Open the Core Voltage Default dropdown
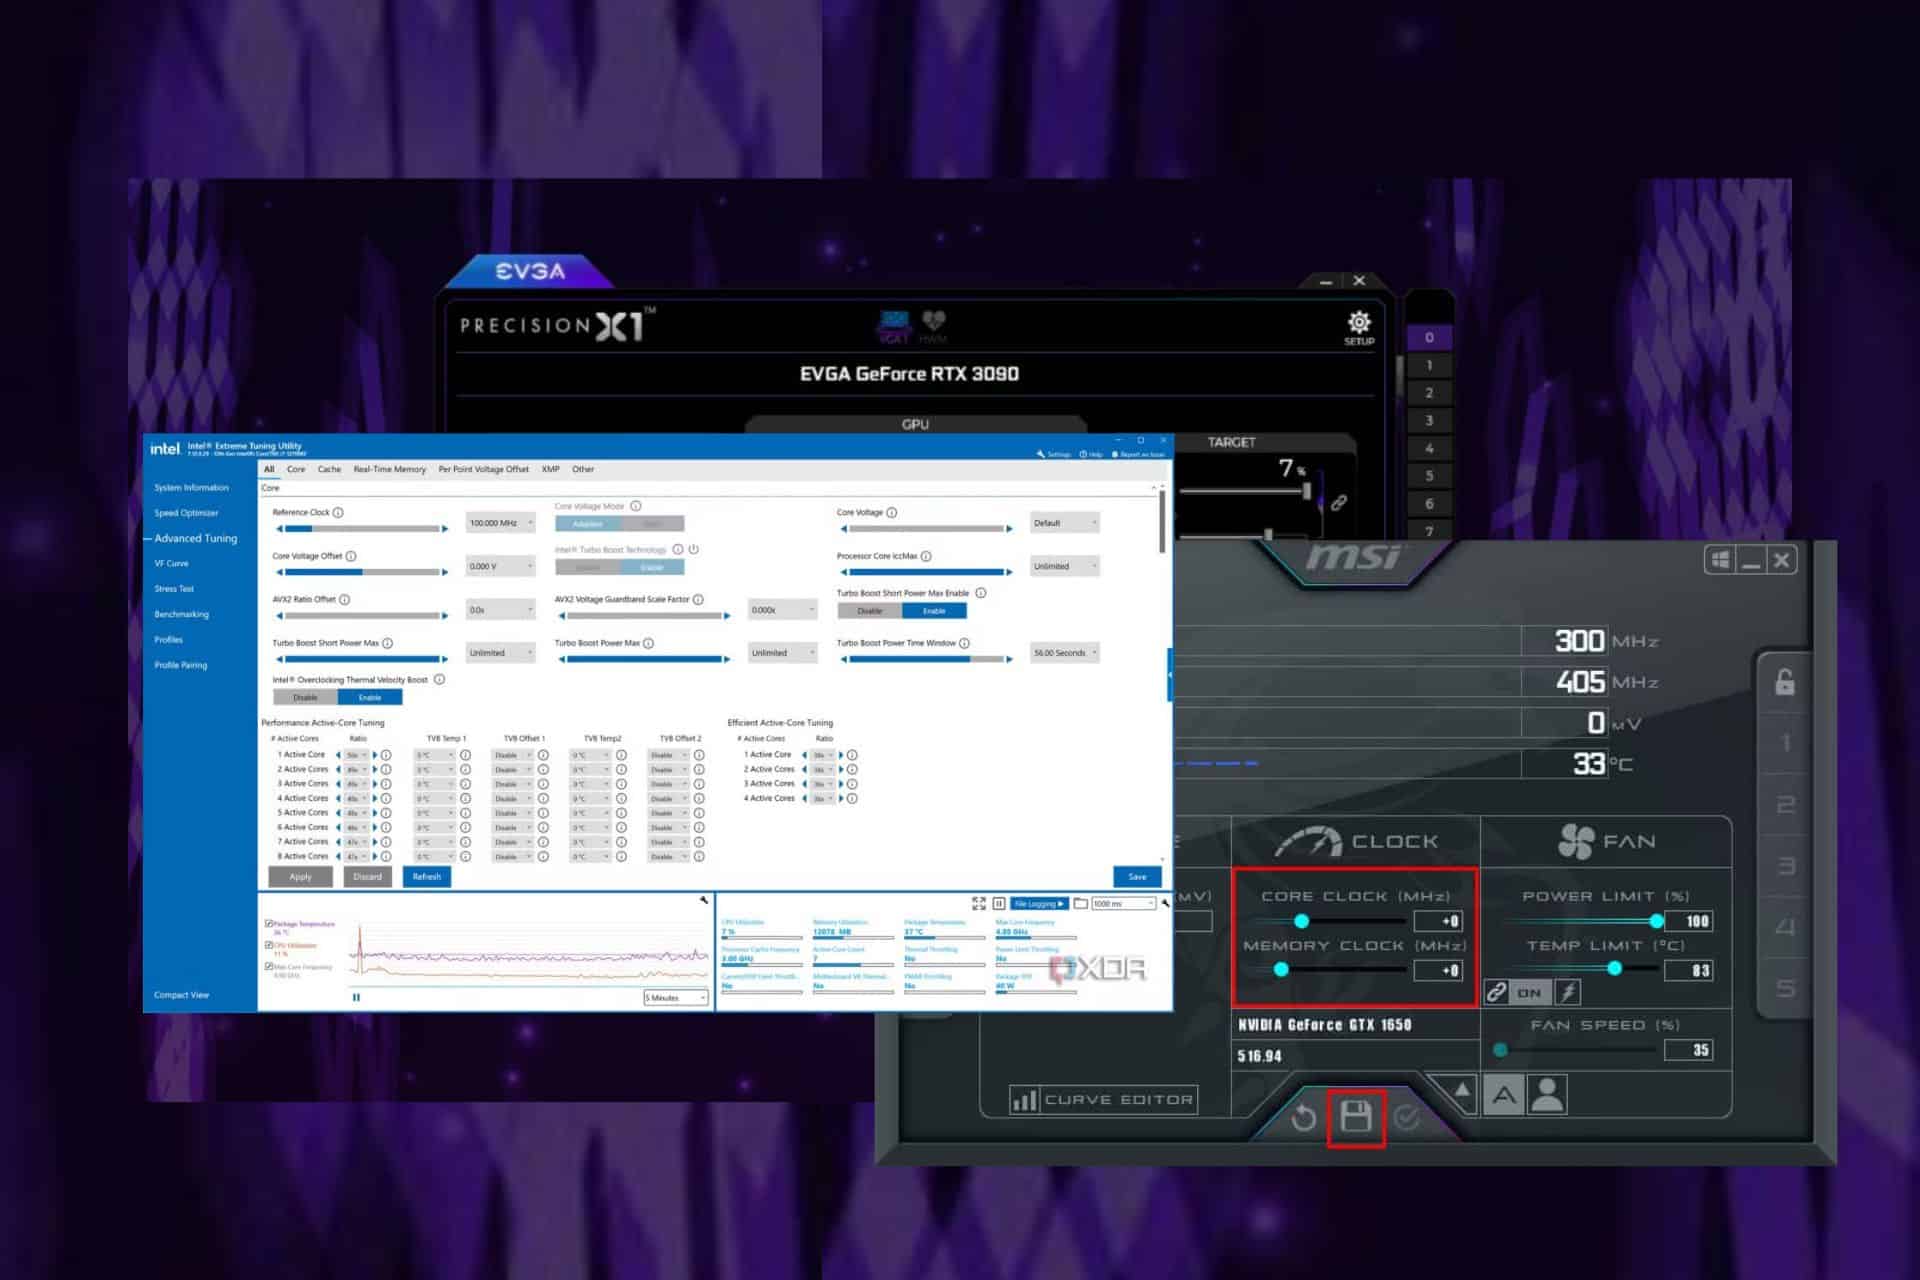 pos(1063,522)
